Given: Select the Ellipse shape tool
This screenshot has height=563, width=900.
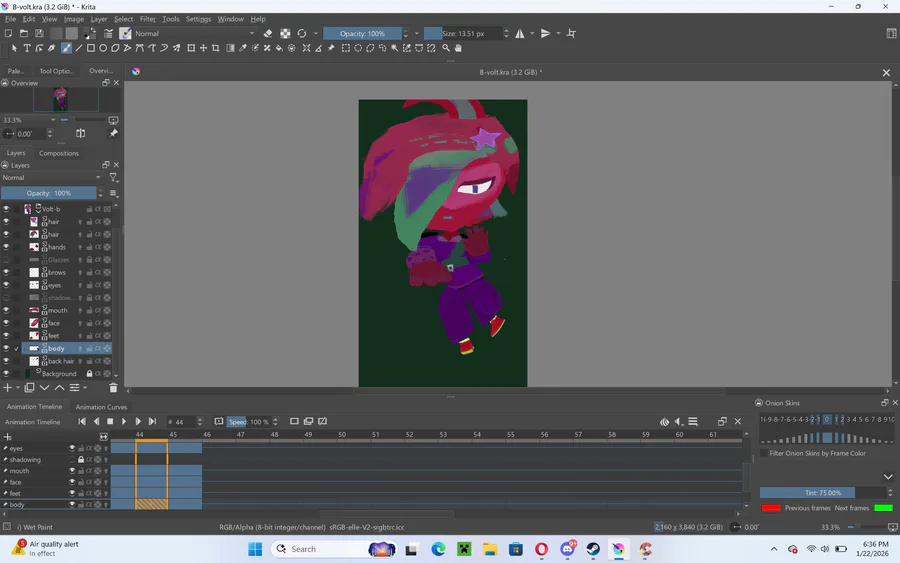Looking at the screenshot, I should point(103,48).
